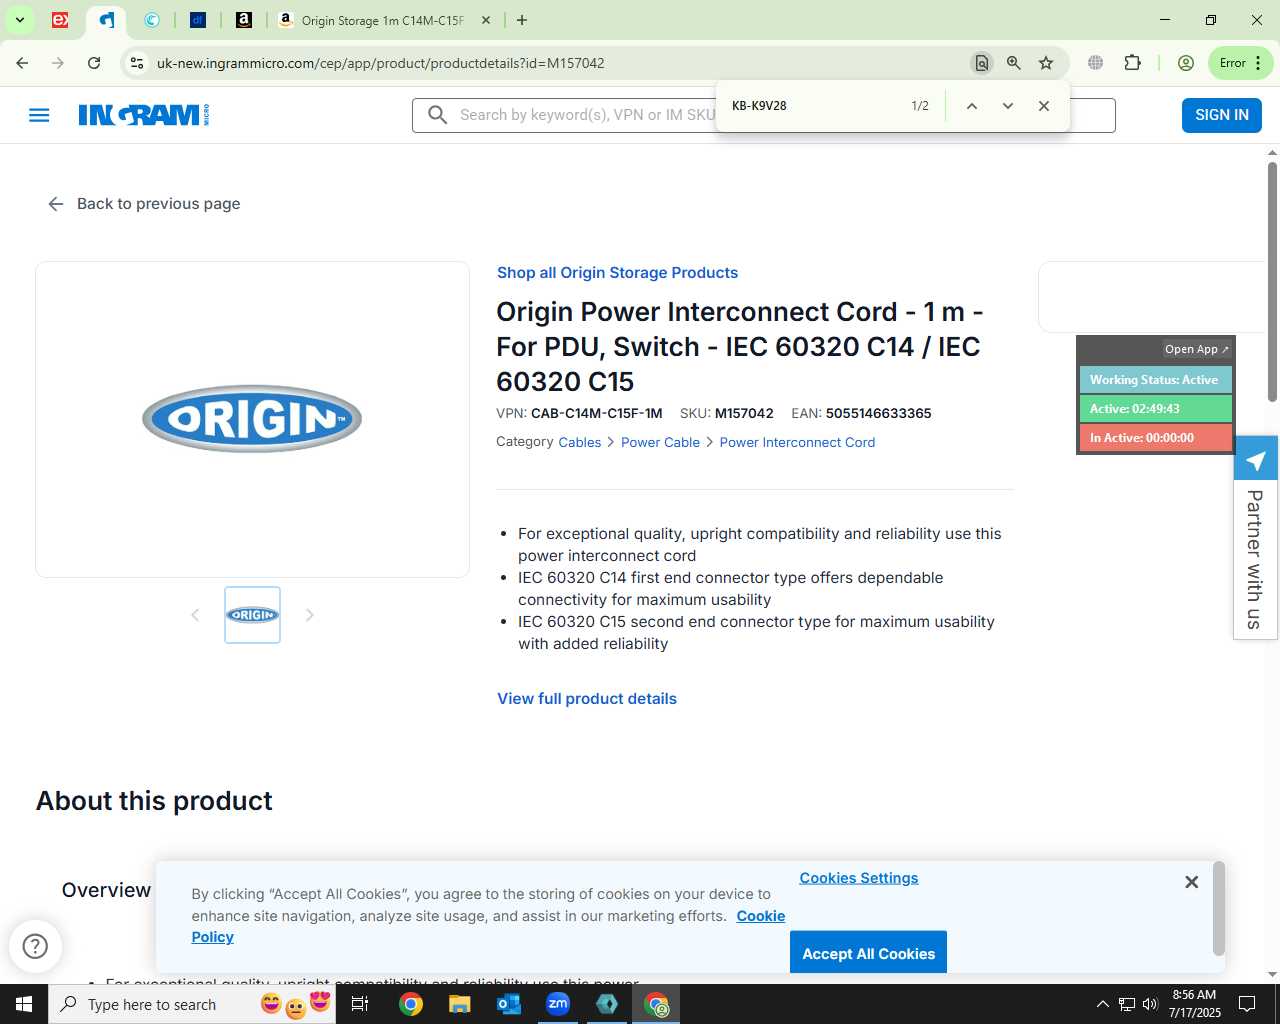Switch to the Amazon tab
Image resolution: width=1280 pixels, height=1024 pixels.
pyautogui.click(x=243, y=20)
